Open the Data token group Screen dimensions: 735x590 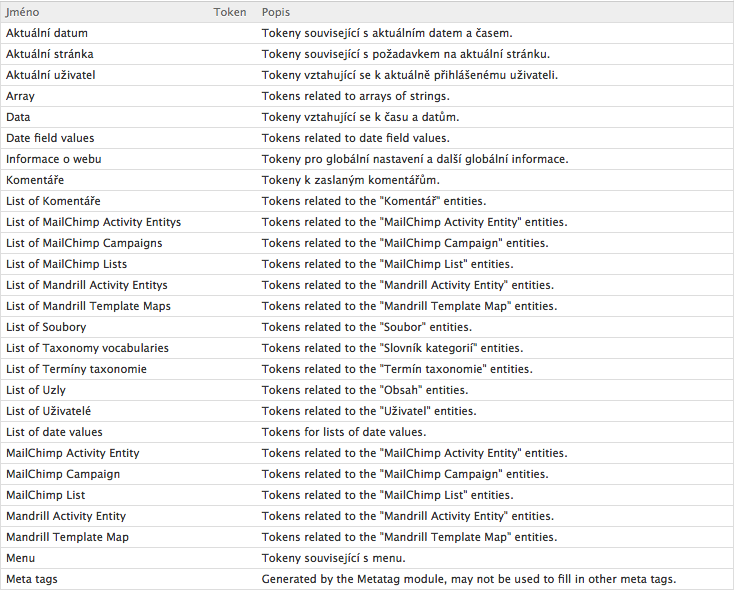pos(18,117)
